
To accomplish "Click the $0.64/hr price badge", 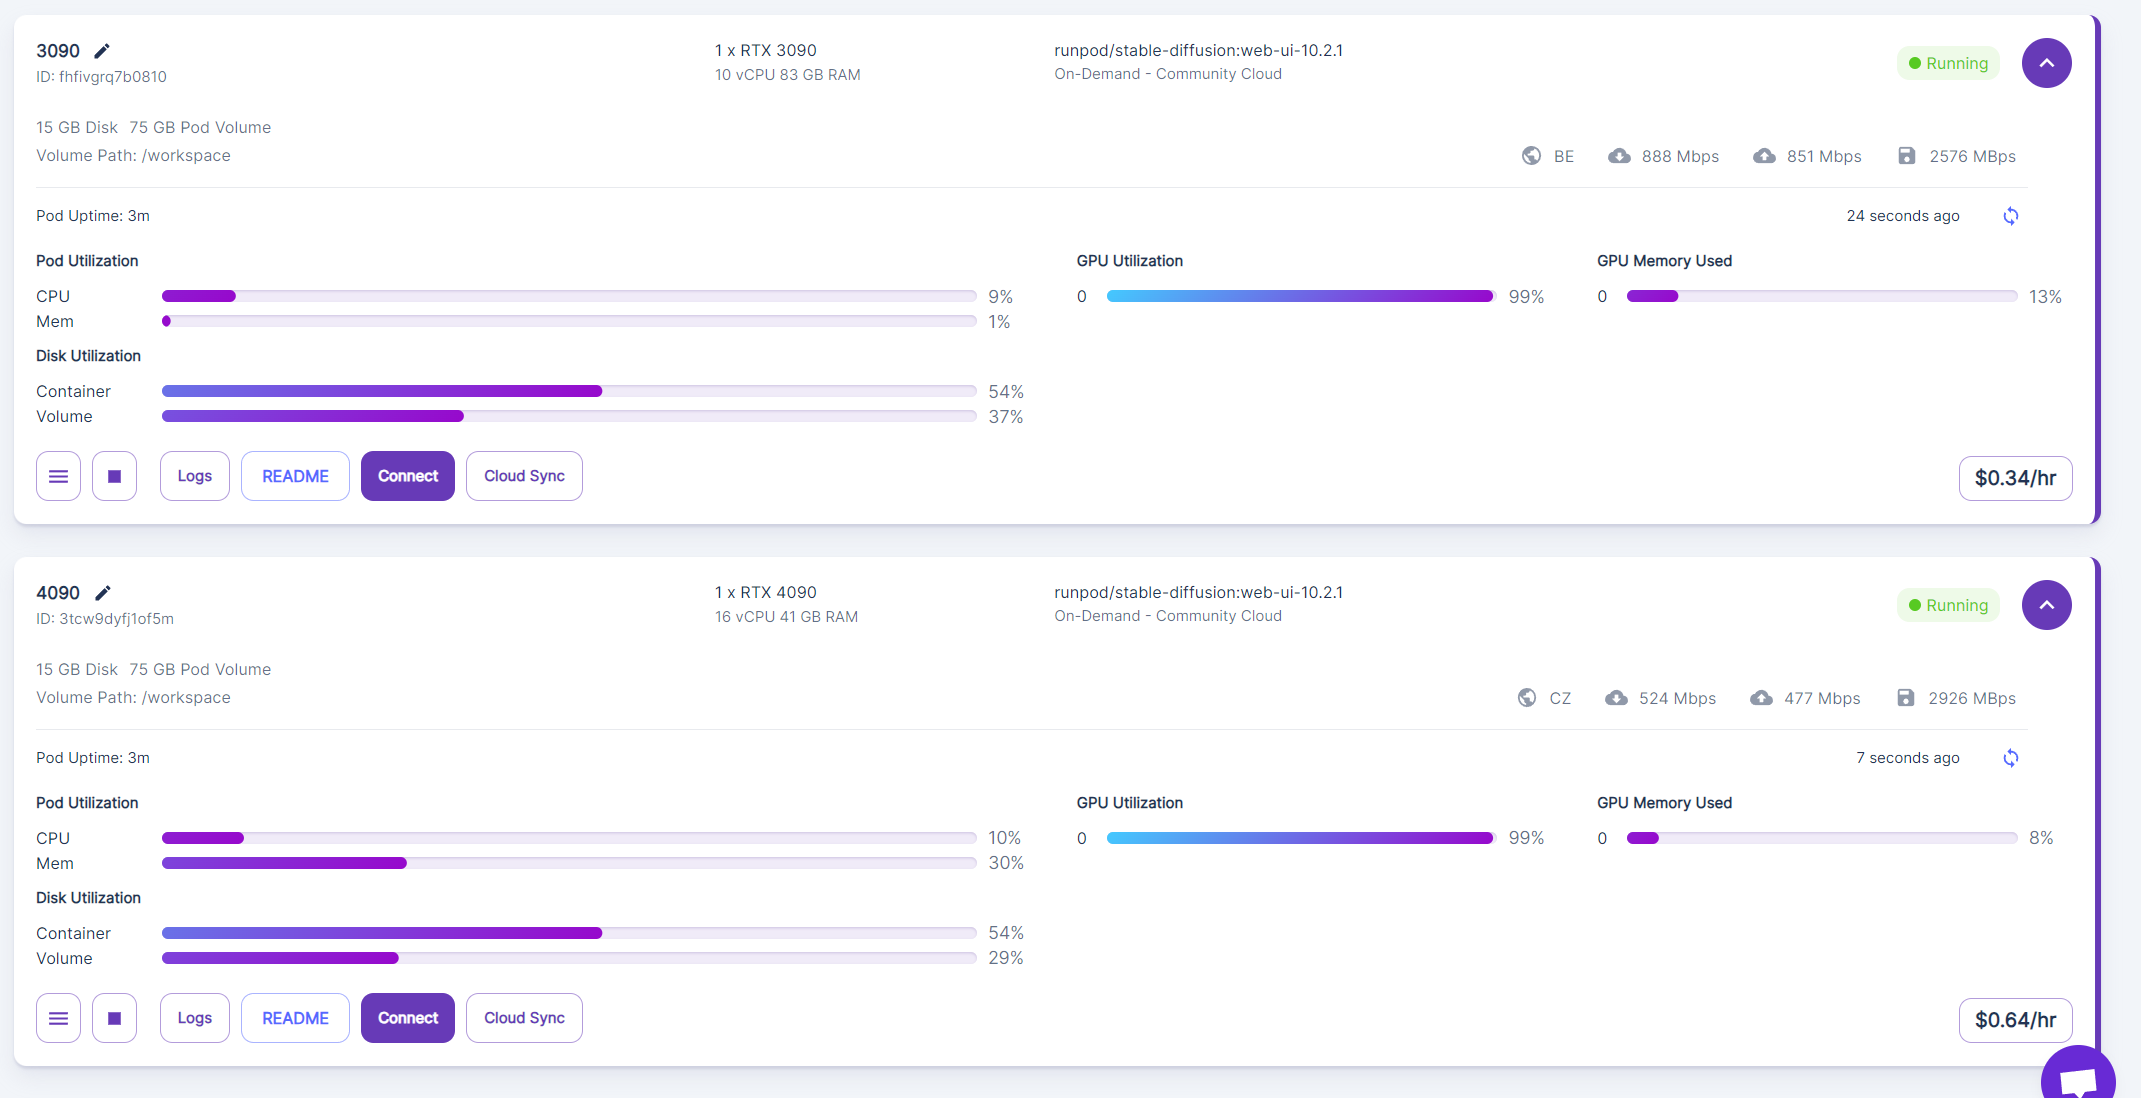I will click(x=2015, y=1020).
